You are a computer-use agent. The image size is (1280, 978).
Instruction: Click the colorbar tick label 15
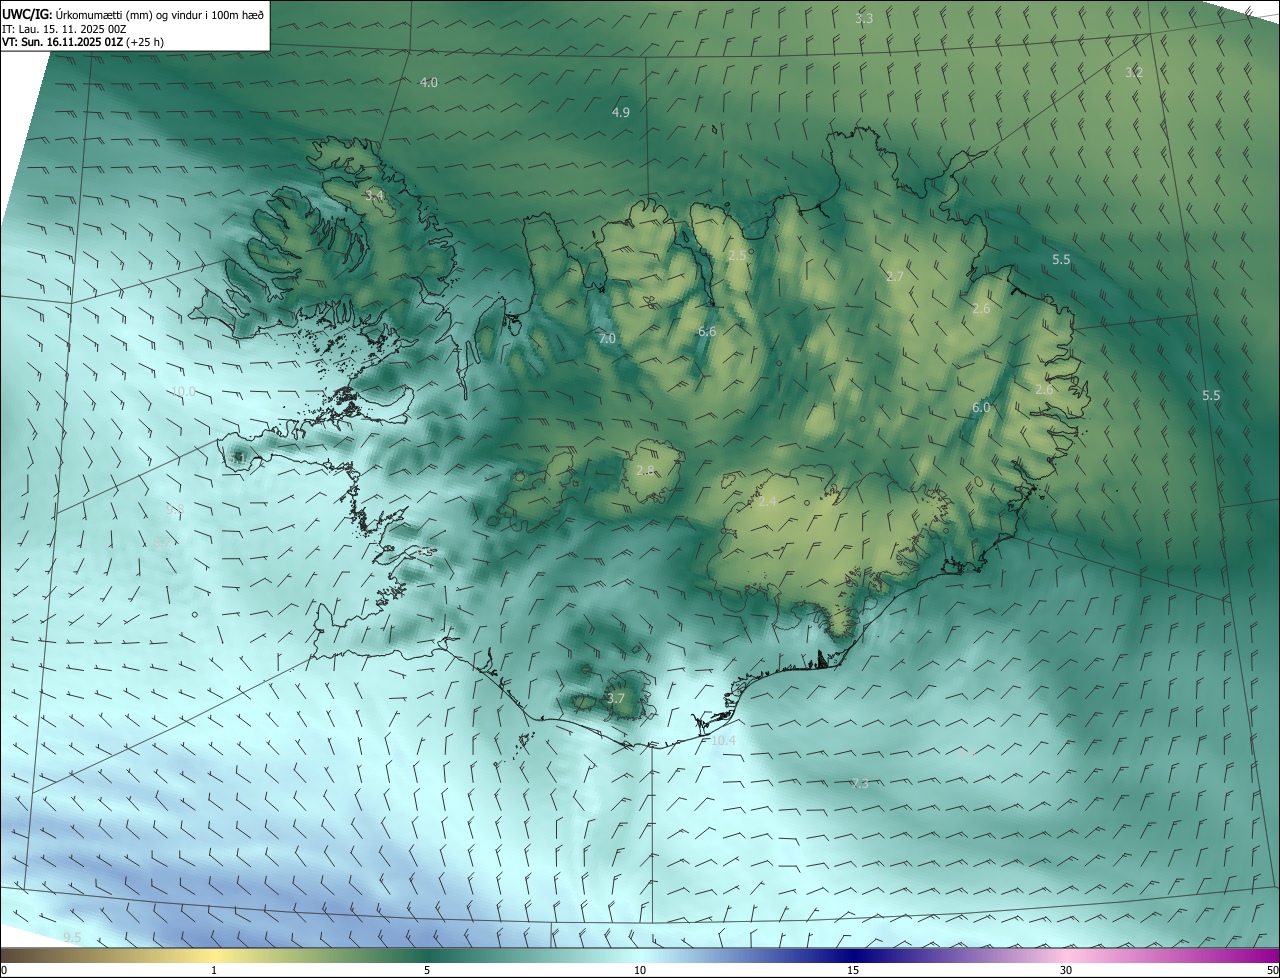click(853, 970)
